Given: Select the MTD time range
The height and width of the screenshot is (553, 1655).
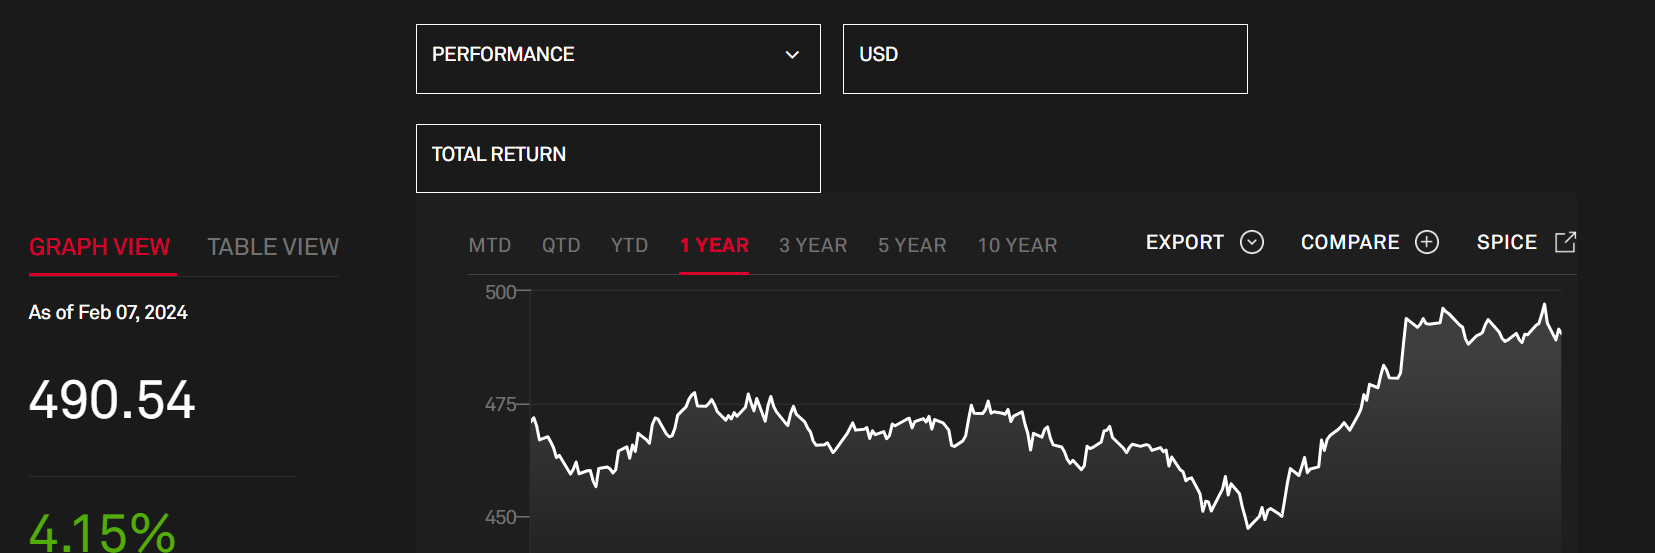Looking at the screenshot, I should 490,246.
